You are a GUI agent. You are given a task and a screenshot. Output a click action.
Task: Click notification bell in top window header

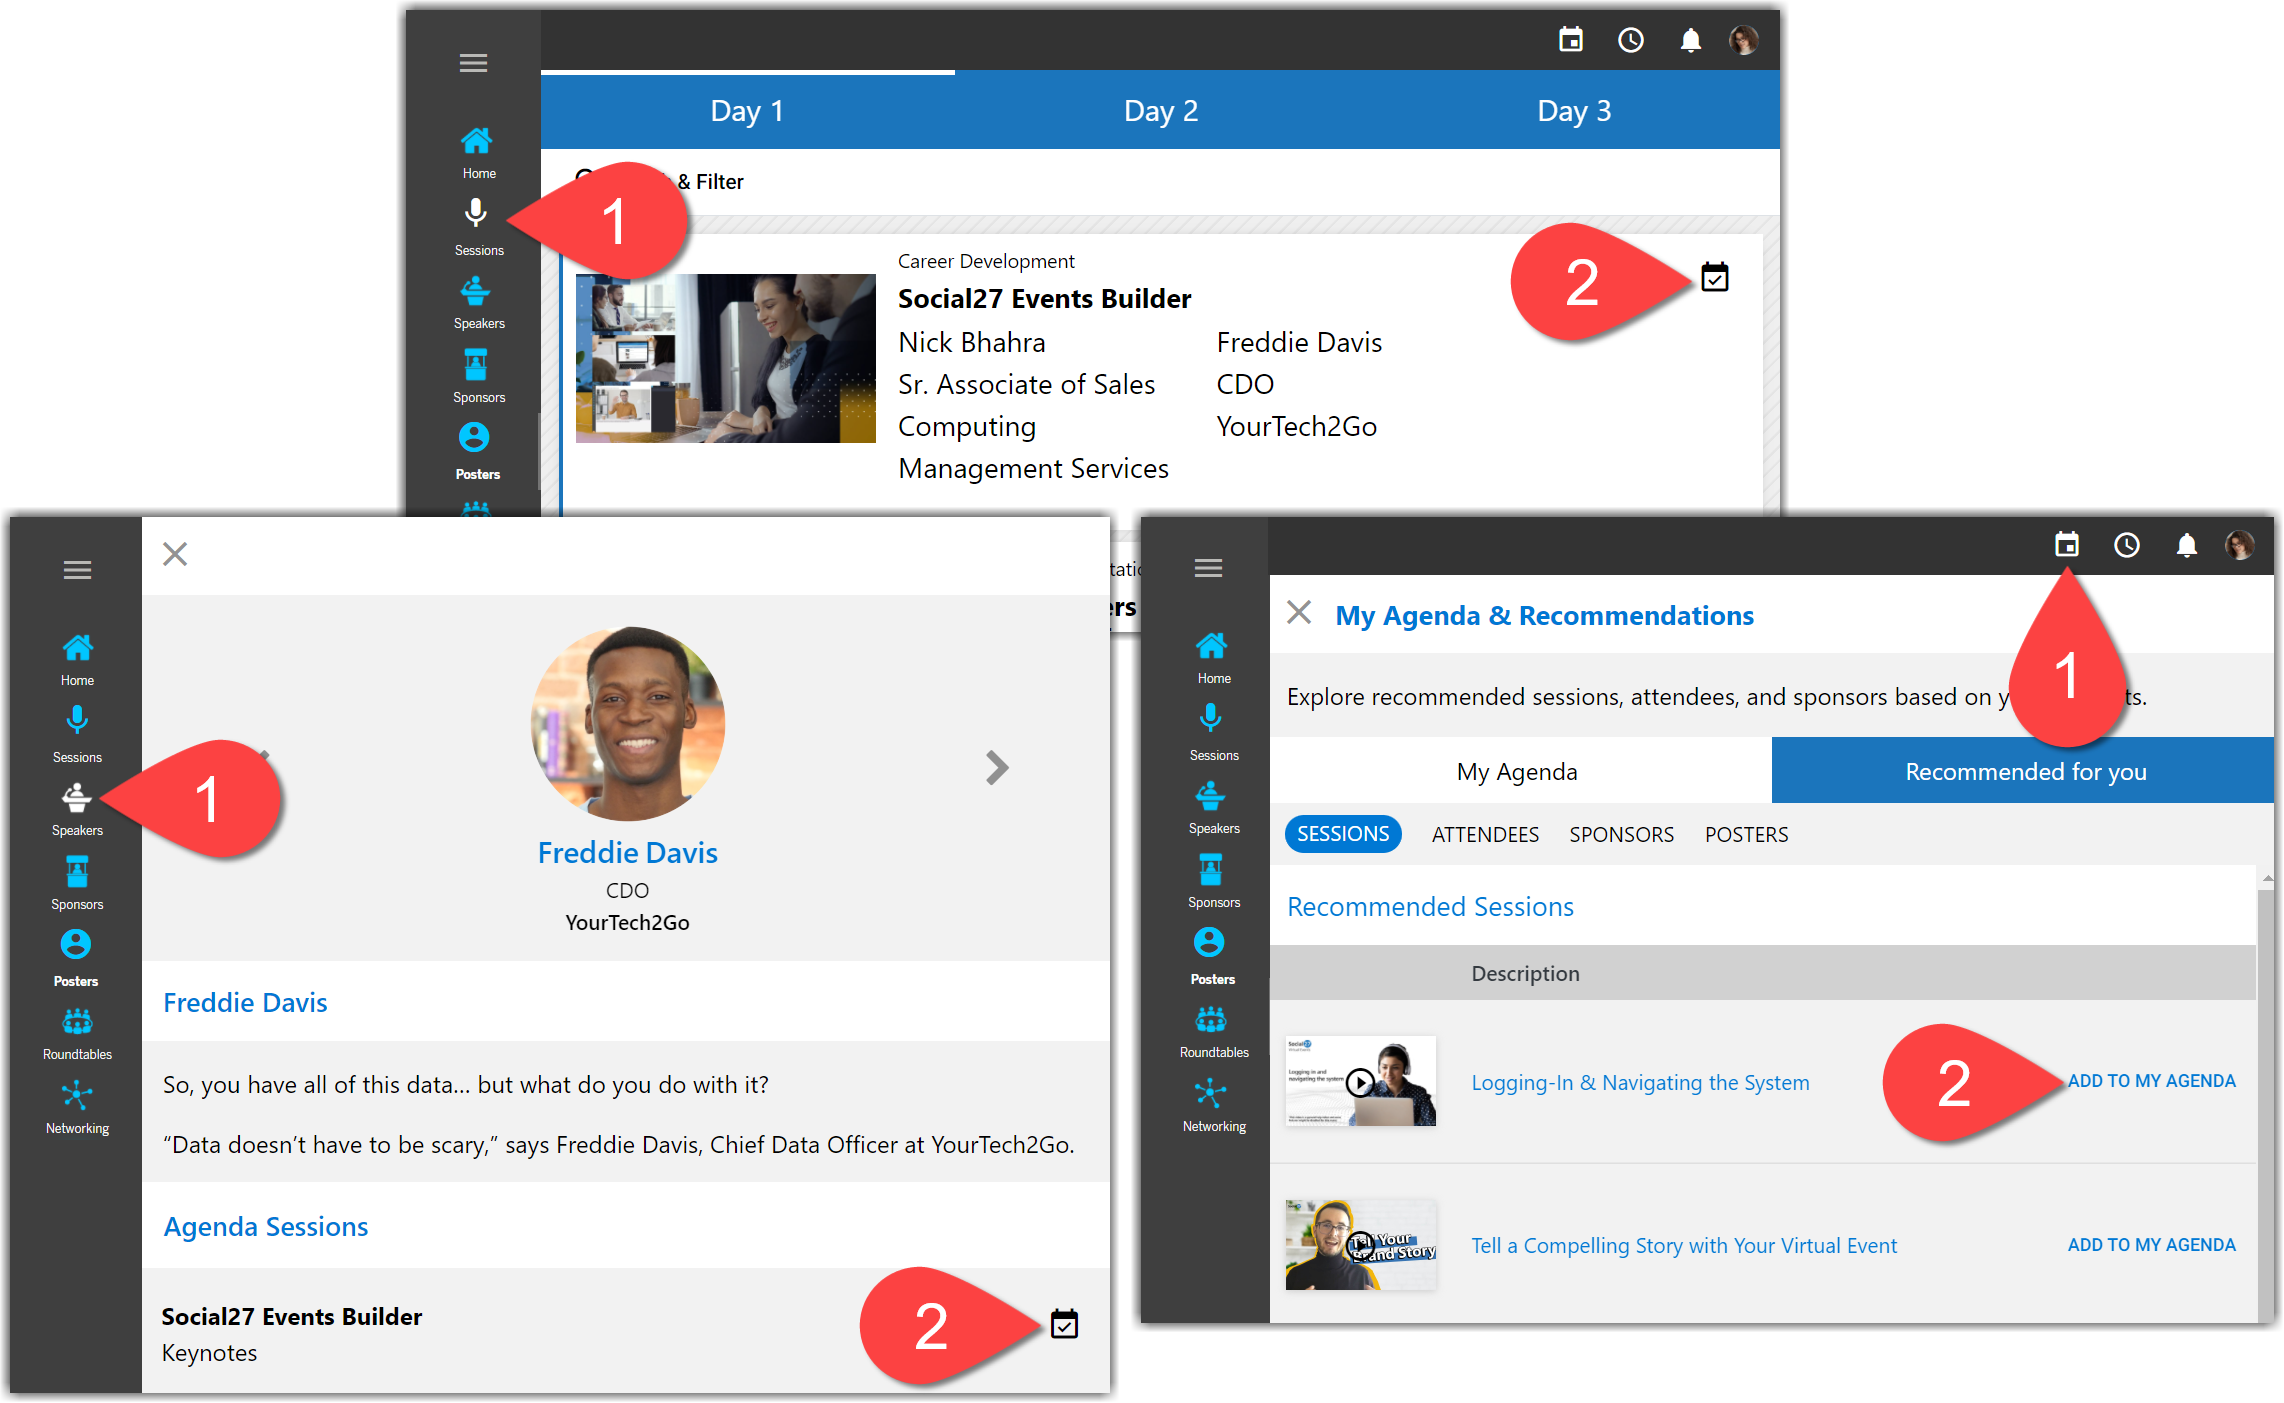pyautogui.click(x=1690, y=41)
